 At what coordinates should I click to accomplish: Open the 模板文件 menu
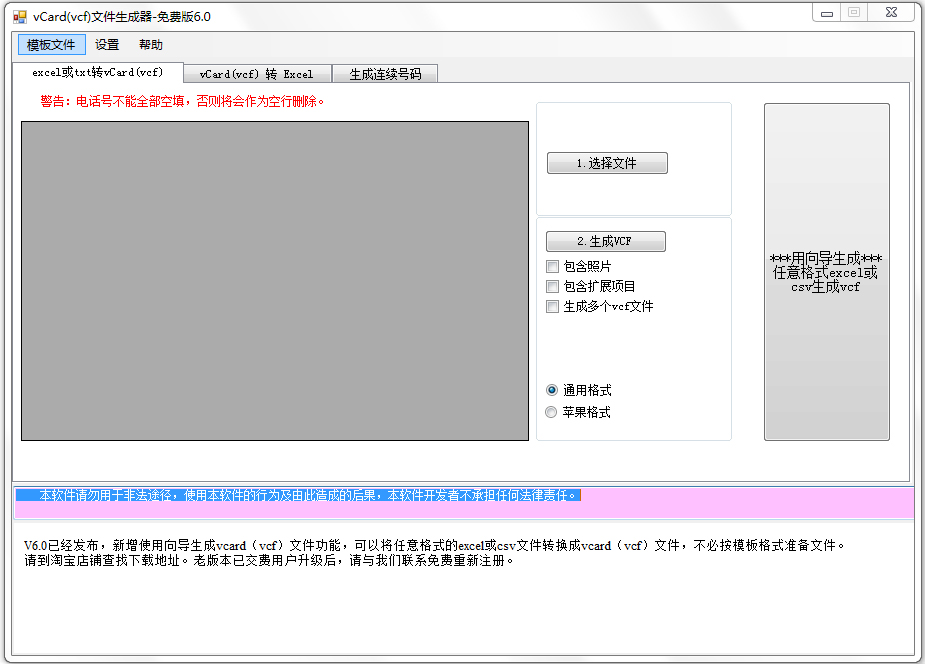click(x=50, y=44)
